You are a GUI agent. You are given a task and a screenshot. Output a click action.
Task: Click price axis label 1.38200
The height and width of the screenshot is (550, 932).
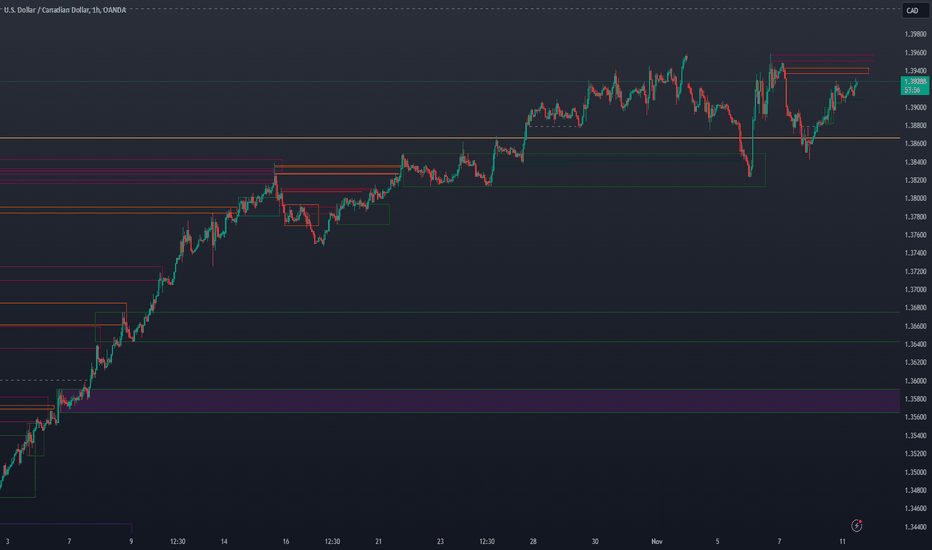tap(915, 180)
